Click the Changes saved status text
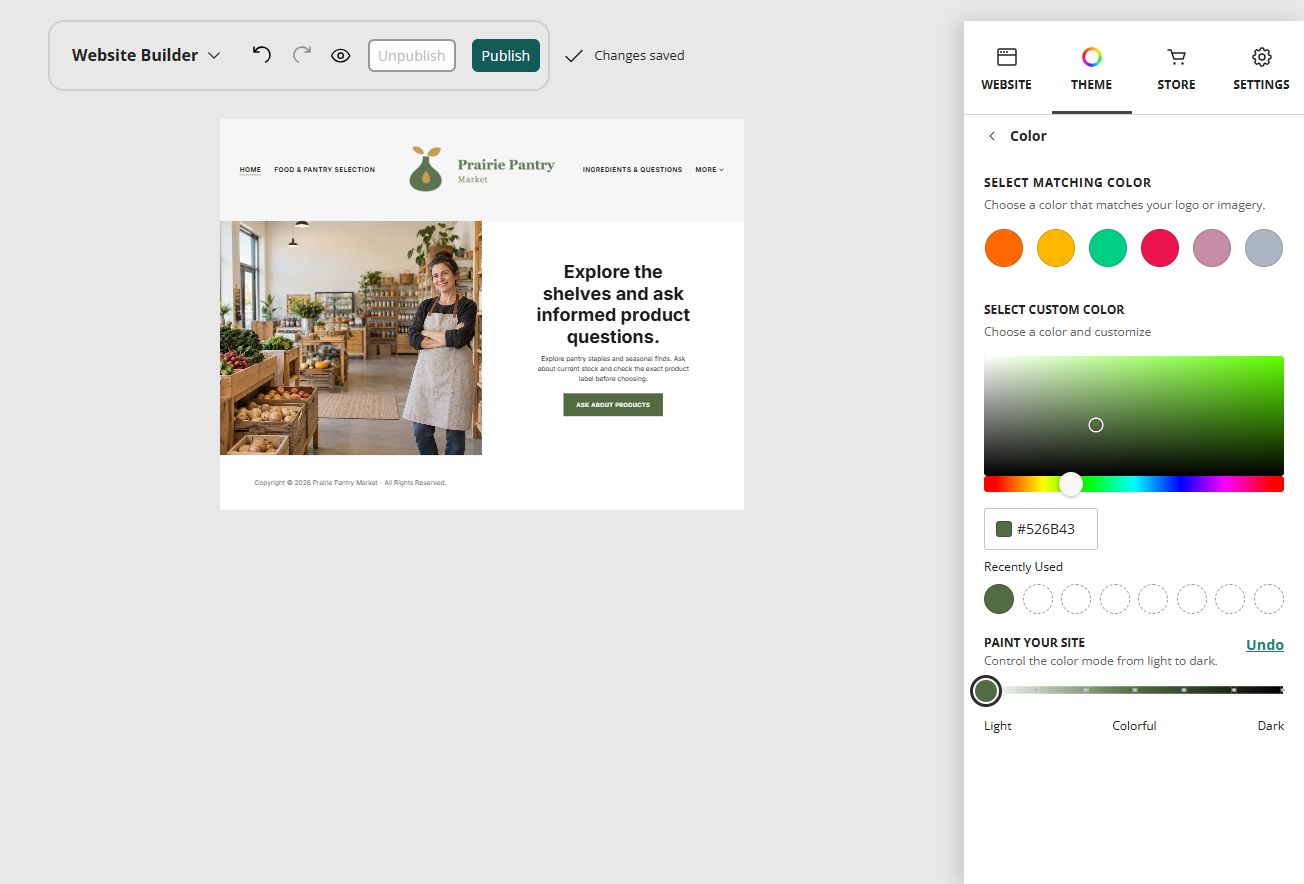This screenshot has height=884, width=1304. click(x=639, y=56)
